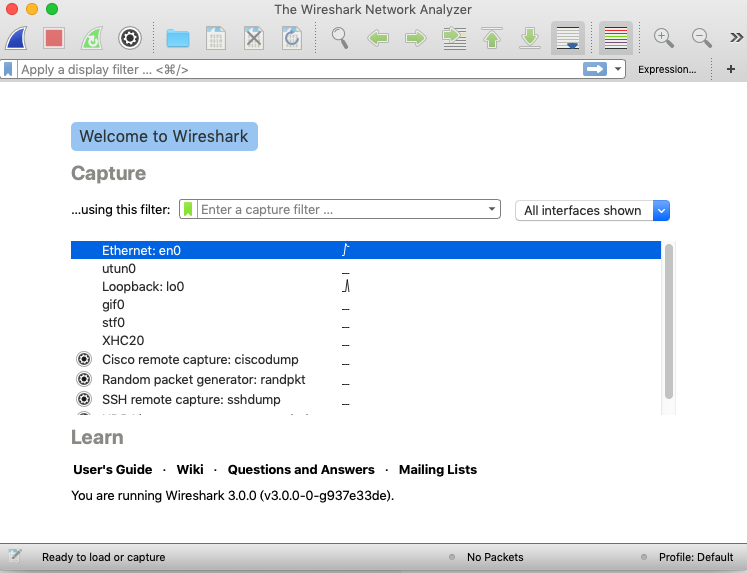Close this capture file icon
This screenshot has height=573, width=747.
coord(254,38)
